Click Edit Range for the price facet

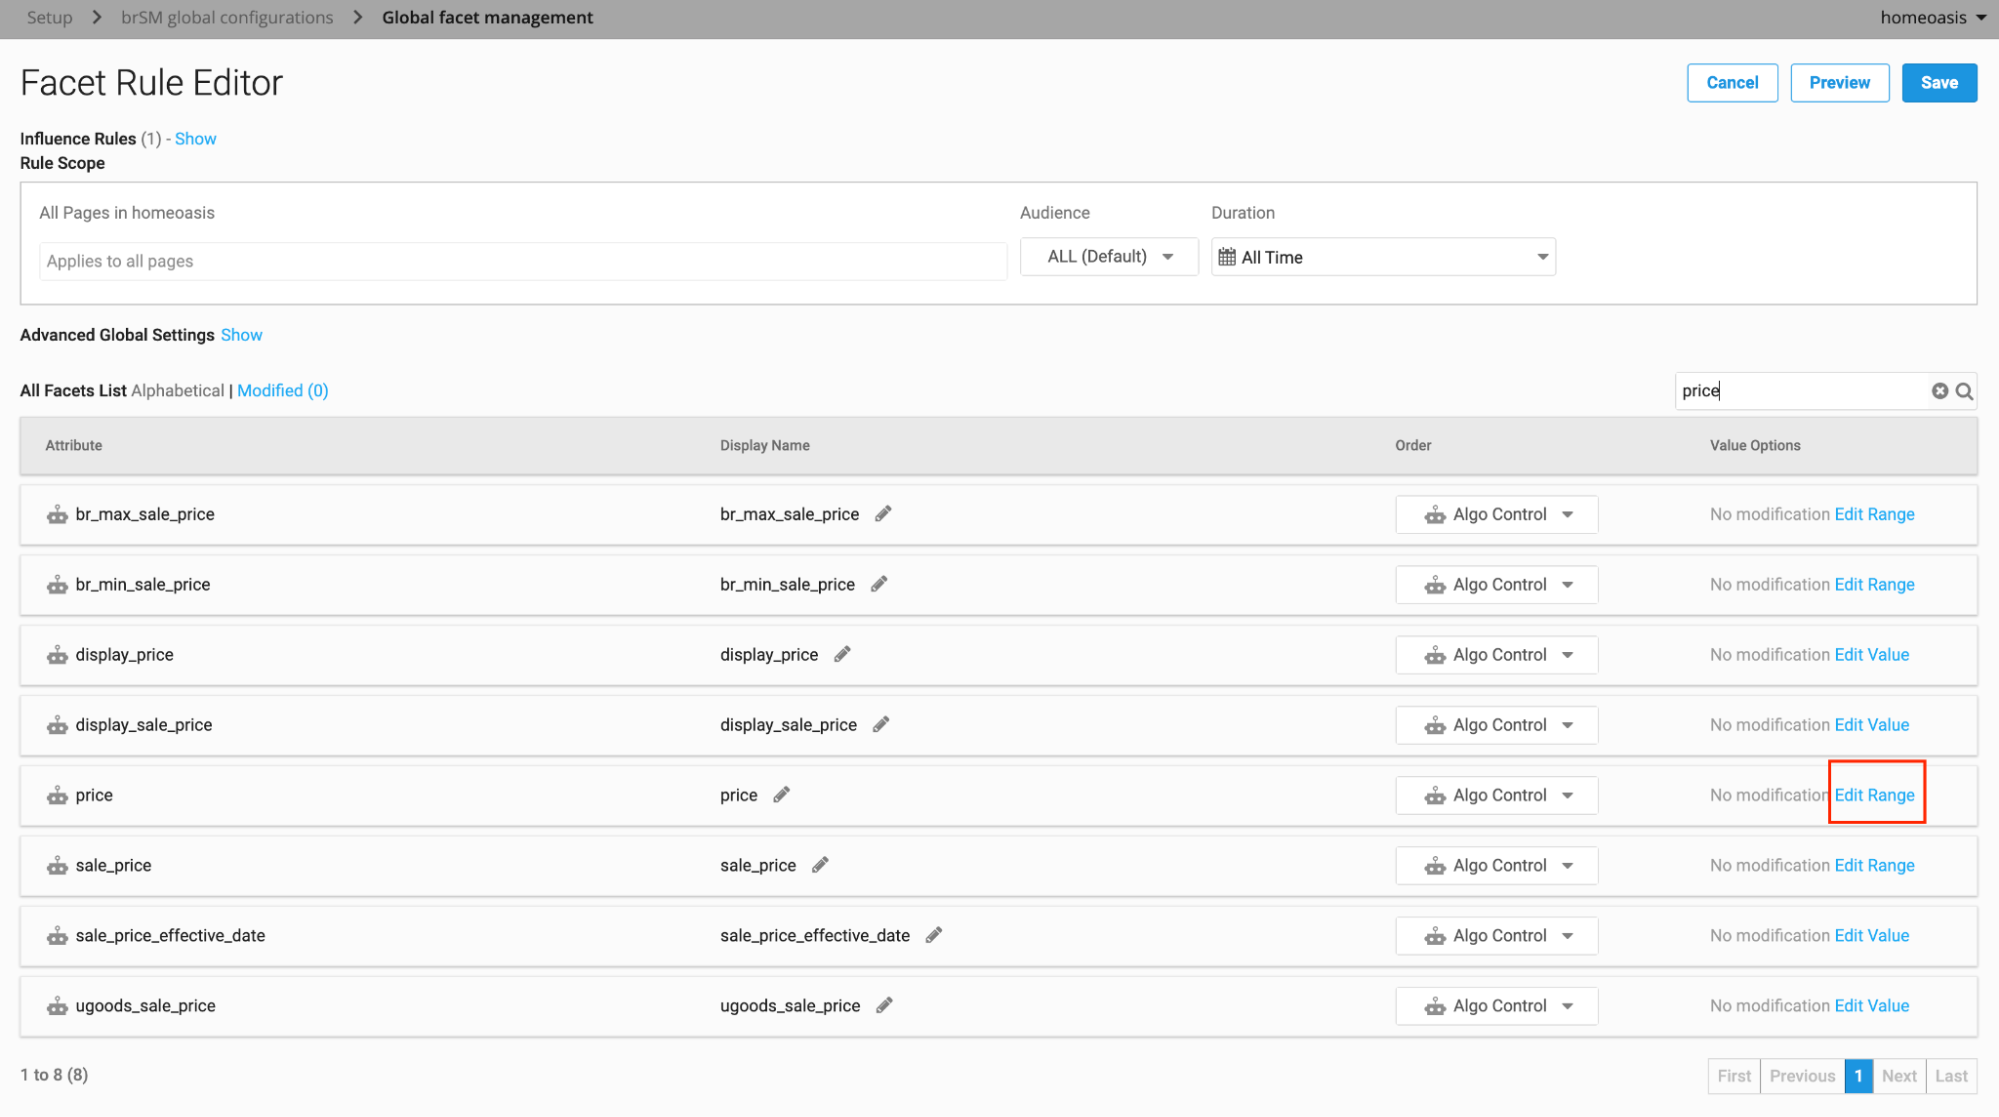click(x=1874, y=794)
